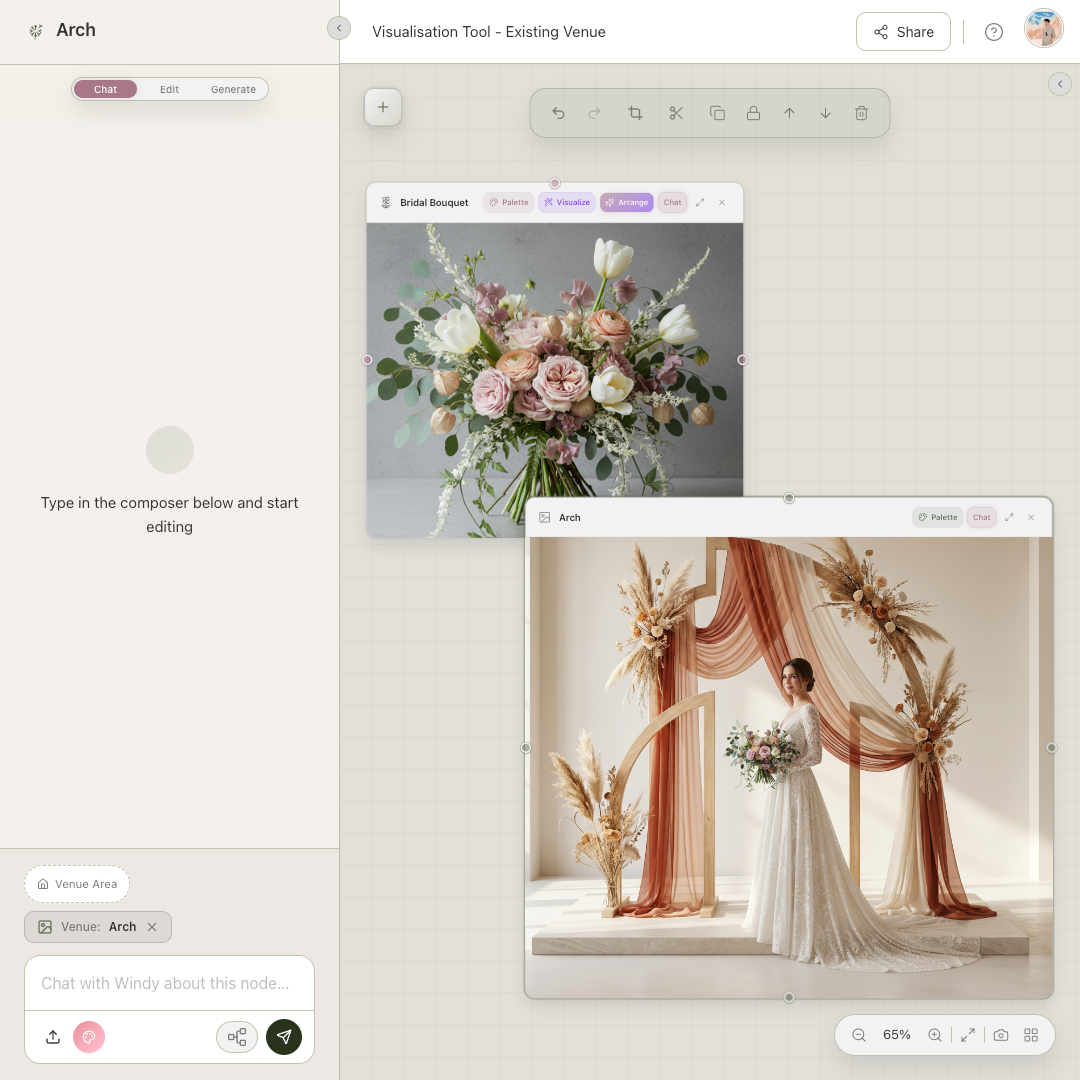Image resolution: width=1080 pixels, height=1080 pixels.
Task: Click the pink palette icon in composer
Action: (89, 1037)
